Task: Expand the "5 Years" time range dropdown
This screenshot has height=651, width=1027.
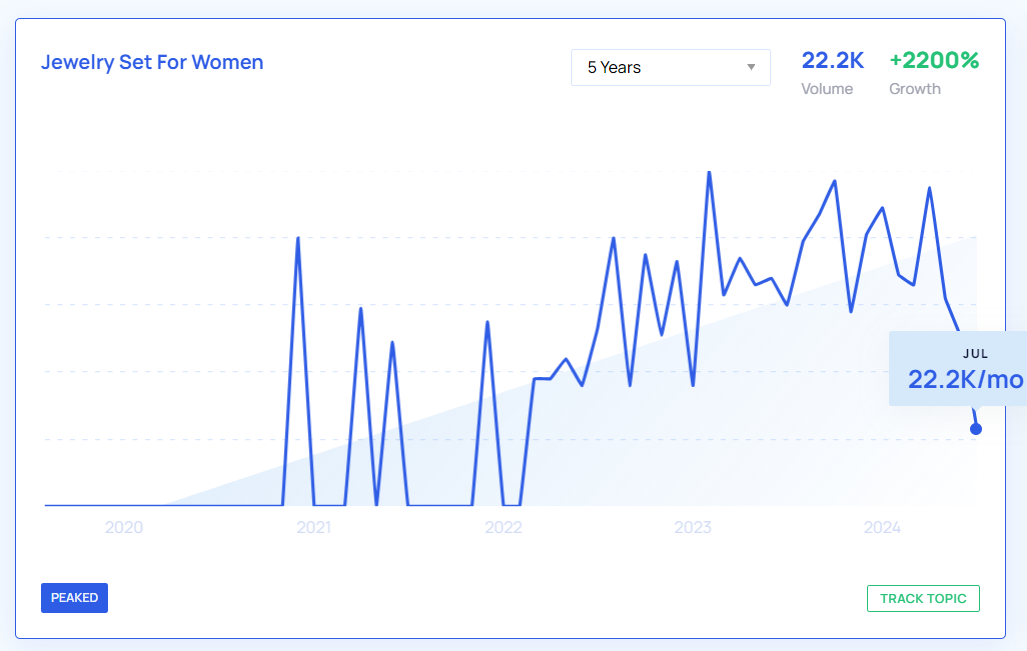Action: tap(670, 67)
